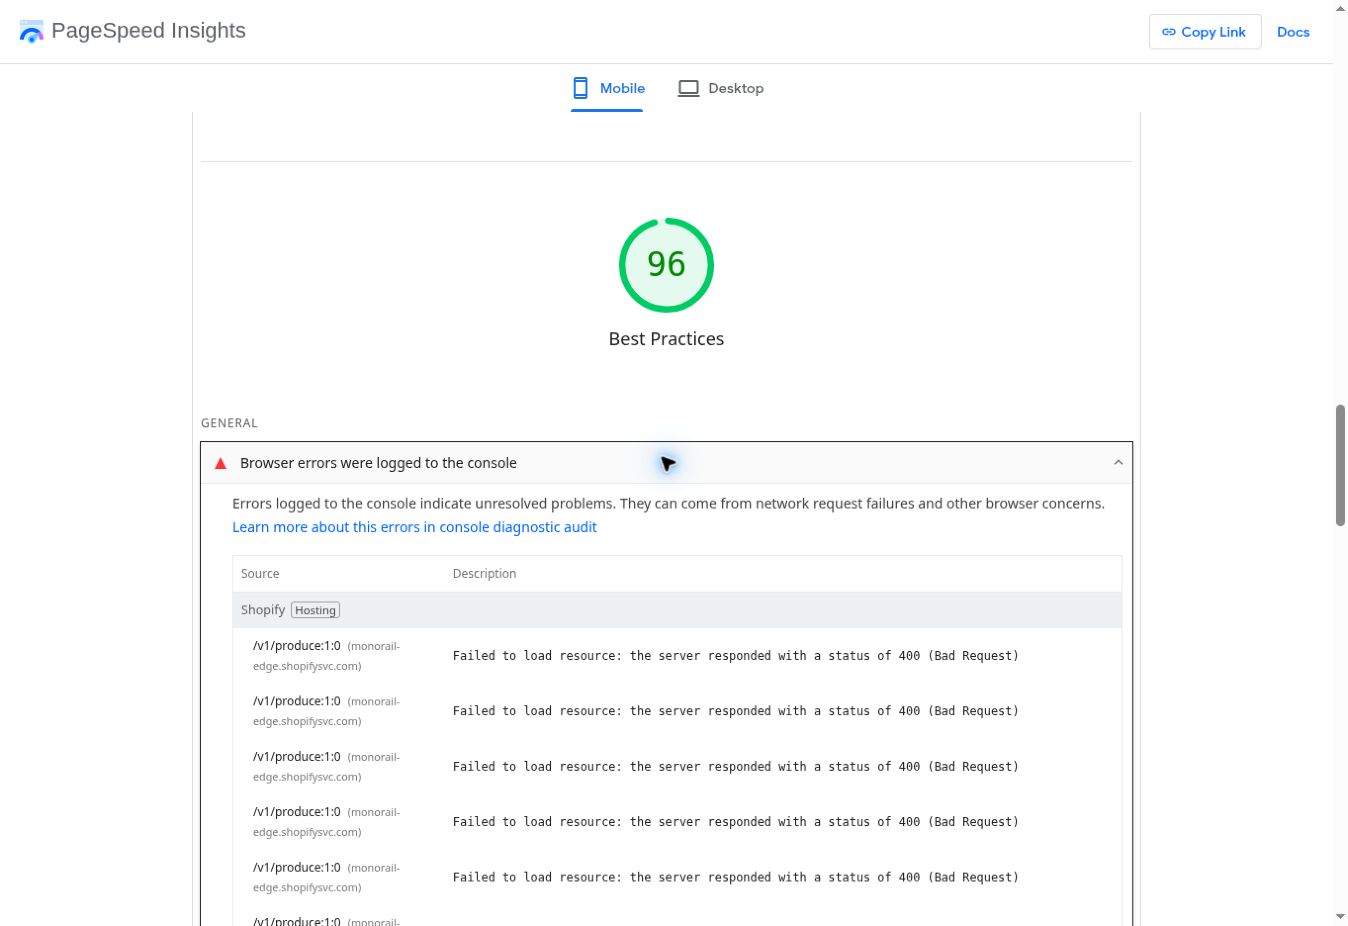Screen dimensions: 1348x926
Task: Click the fifth Failed to load resource description
Action: (x=736, y=878)
